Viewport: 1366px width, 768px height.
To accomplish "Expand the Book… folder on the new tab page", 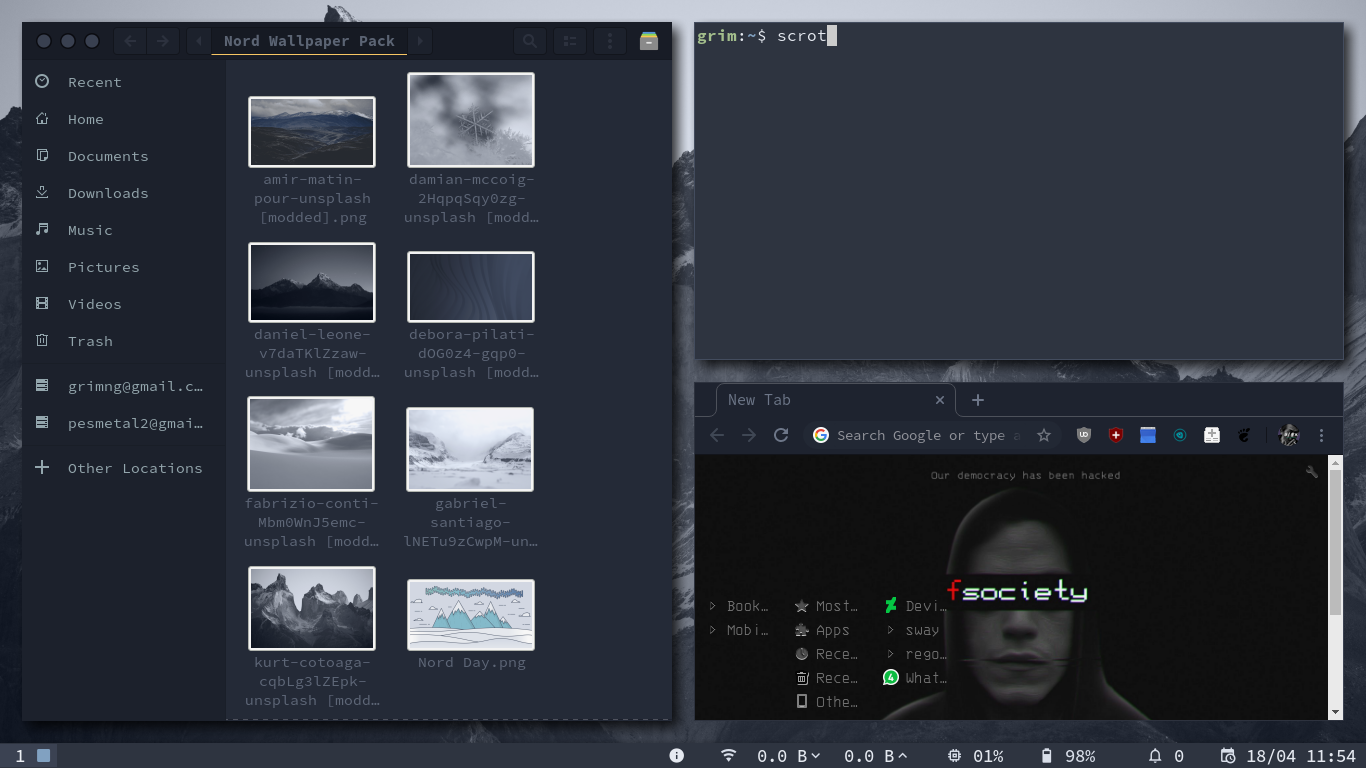I will (x=739, y=606).
